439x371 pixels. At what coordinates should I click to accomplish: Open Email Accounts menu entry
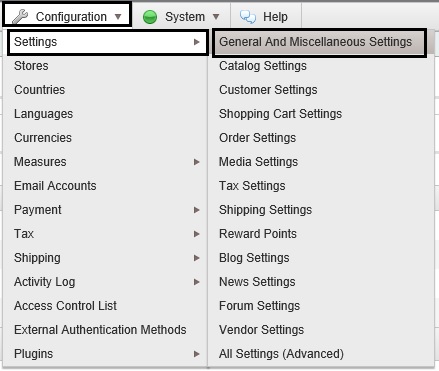coord(105,186)
